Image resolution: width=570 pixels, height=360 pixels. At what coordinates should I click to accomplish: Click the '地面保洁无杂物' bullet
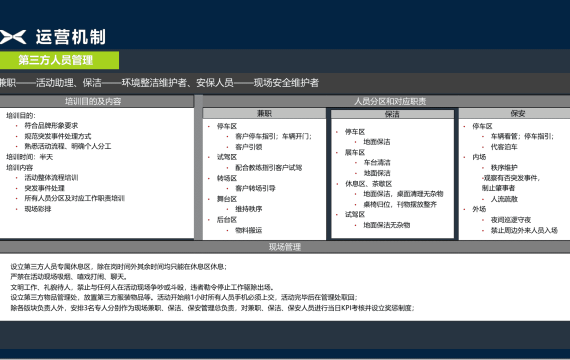[387, 225]
